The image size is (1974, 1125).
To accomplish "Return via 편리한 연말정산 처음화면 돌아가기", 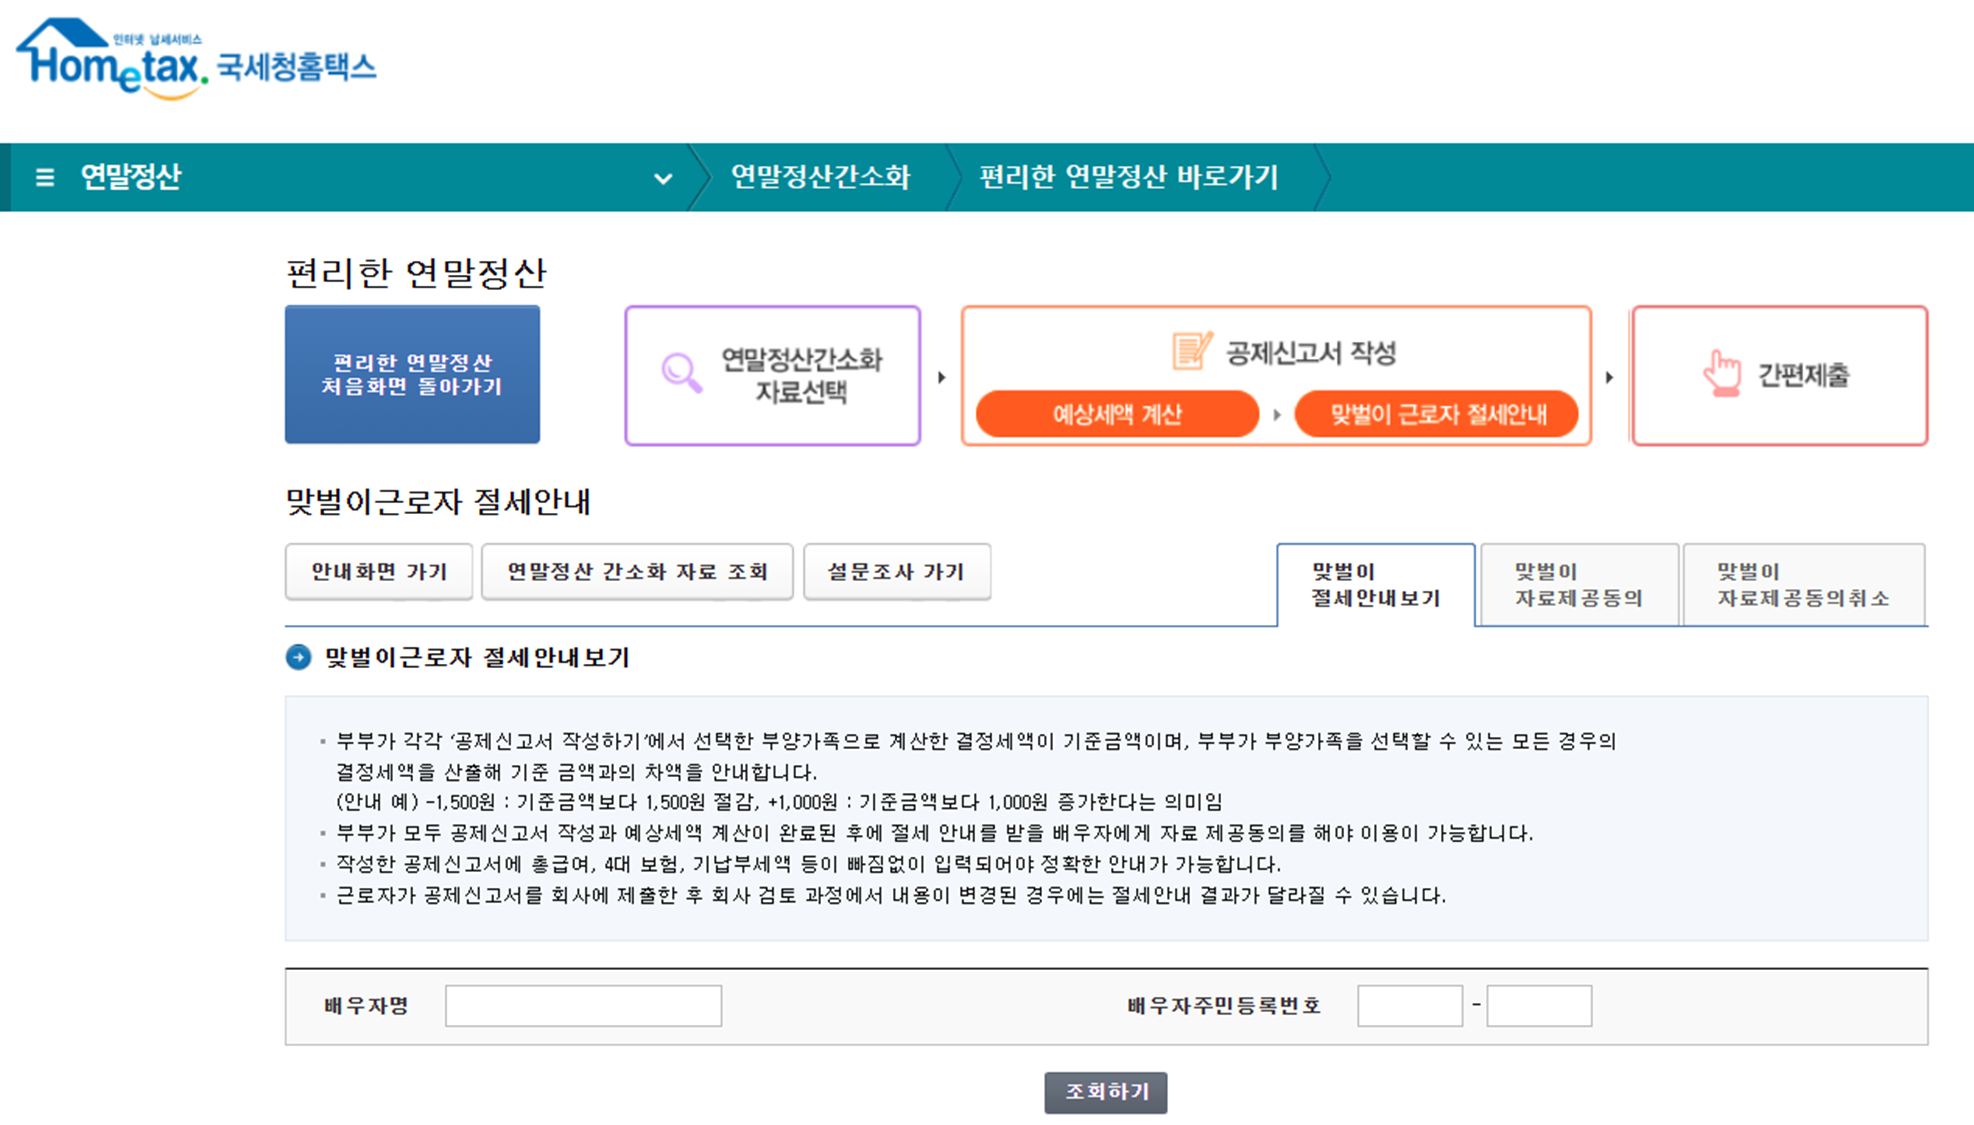I will coord(412,374).
